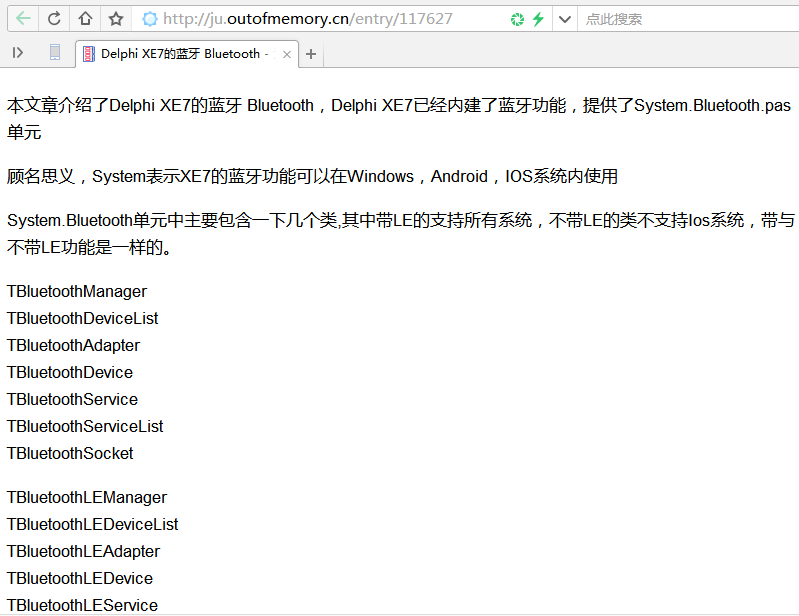Click the green swirl compatibility icon
The width and height of the screenshot is (799, 616).
pyautogui.click(x=517, y=19)
